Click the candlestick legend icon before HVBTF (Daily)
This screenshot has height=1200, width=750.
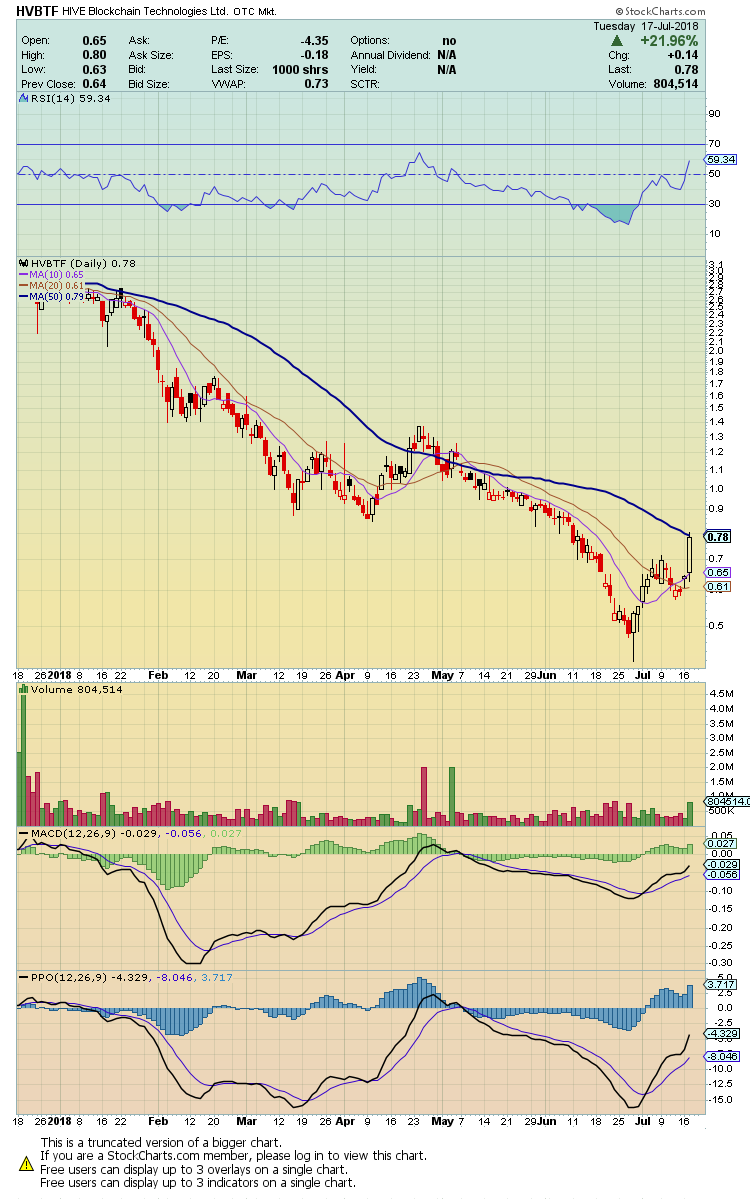click(x=24, y=262)
